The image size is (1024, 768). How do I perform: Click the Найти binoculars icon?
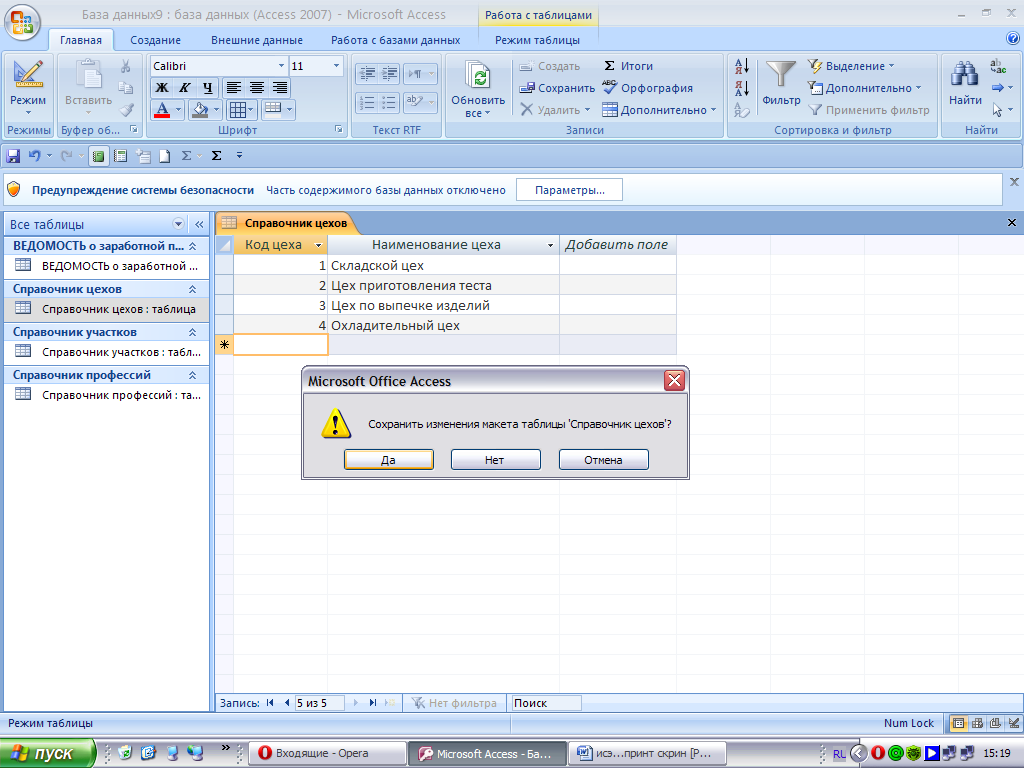[x=965, y=74]
